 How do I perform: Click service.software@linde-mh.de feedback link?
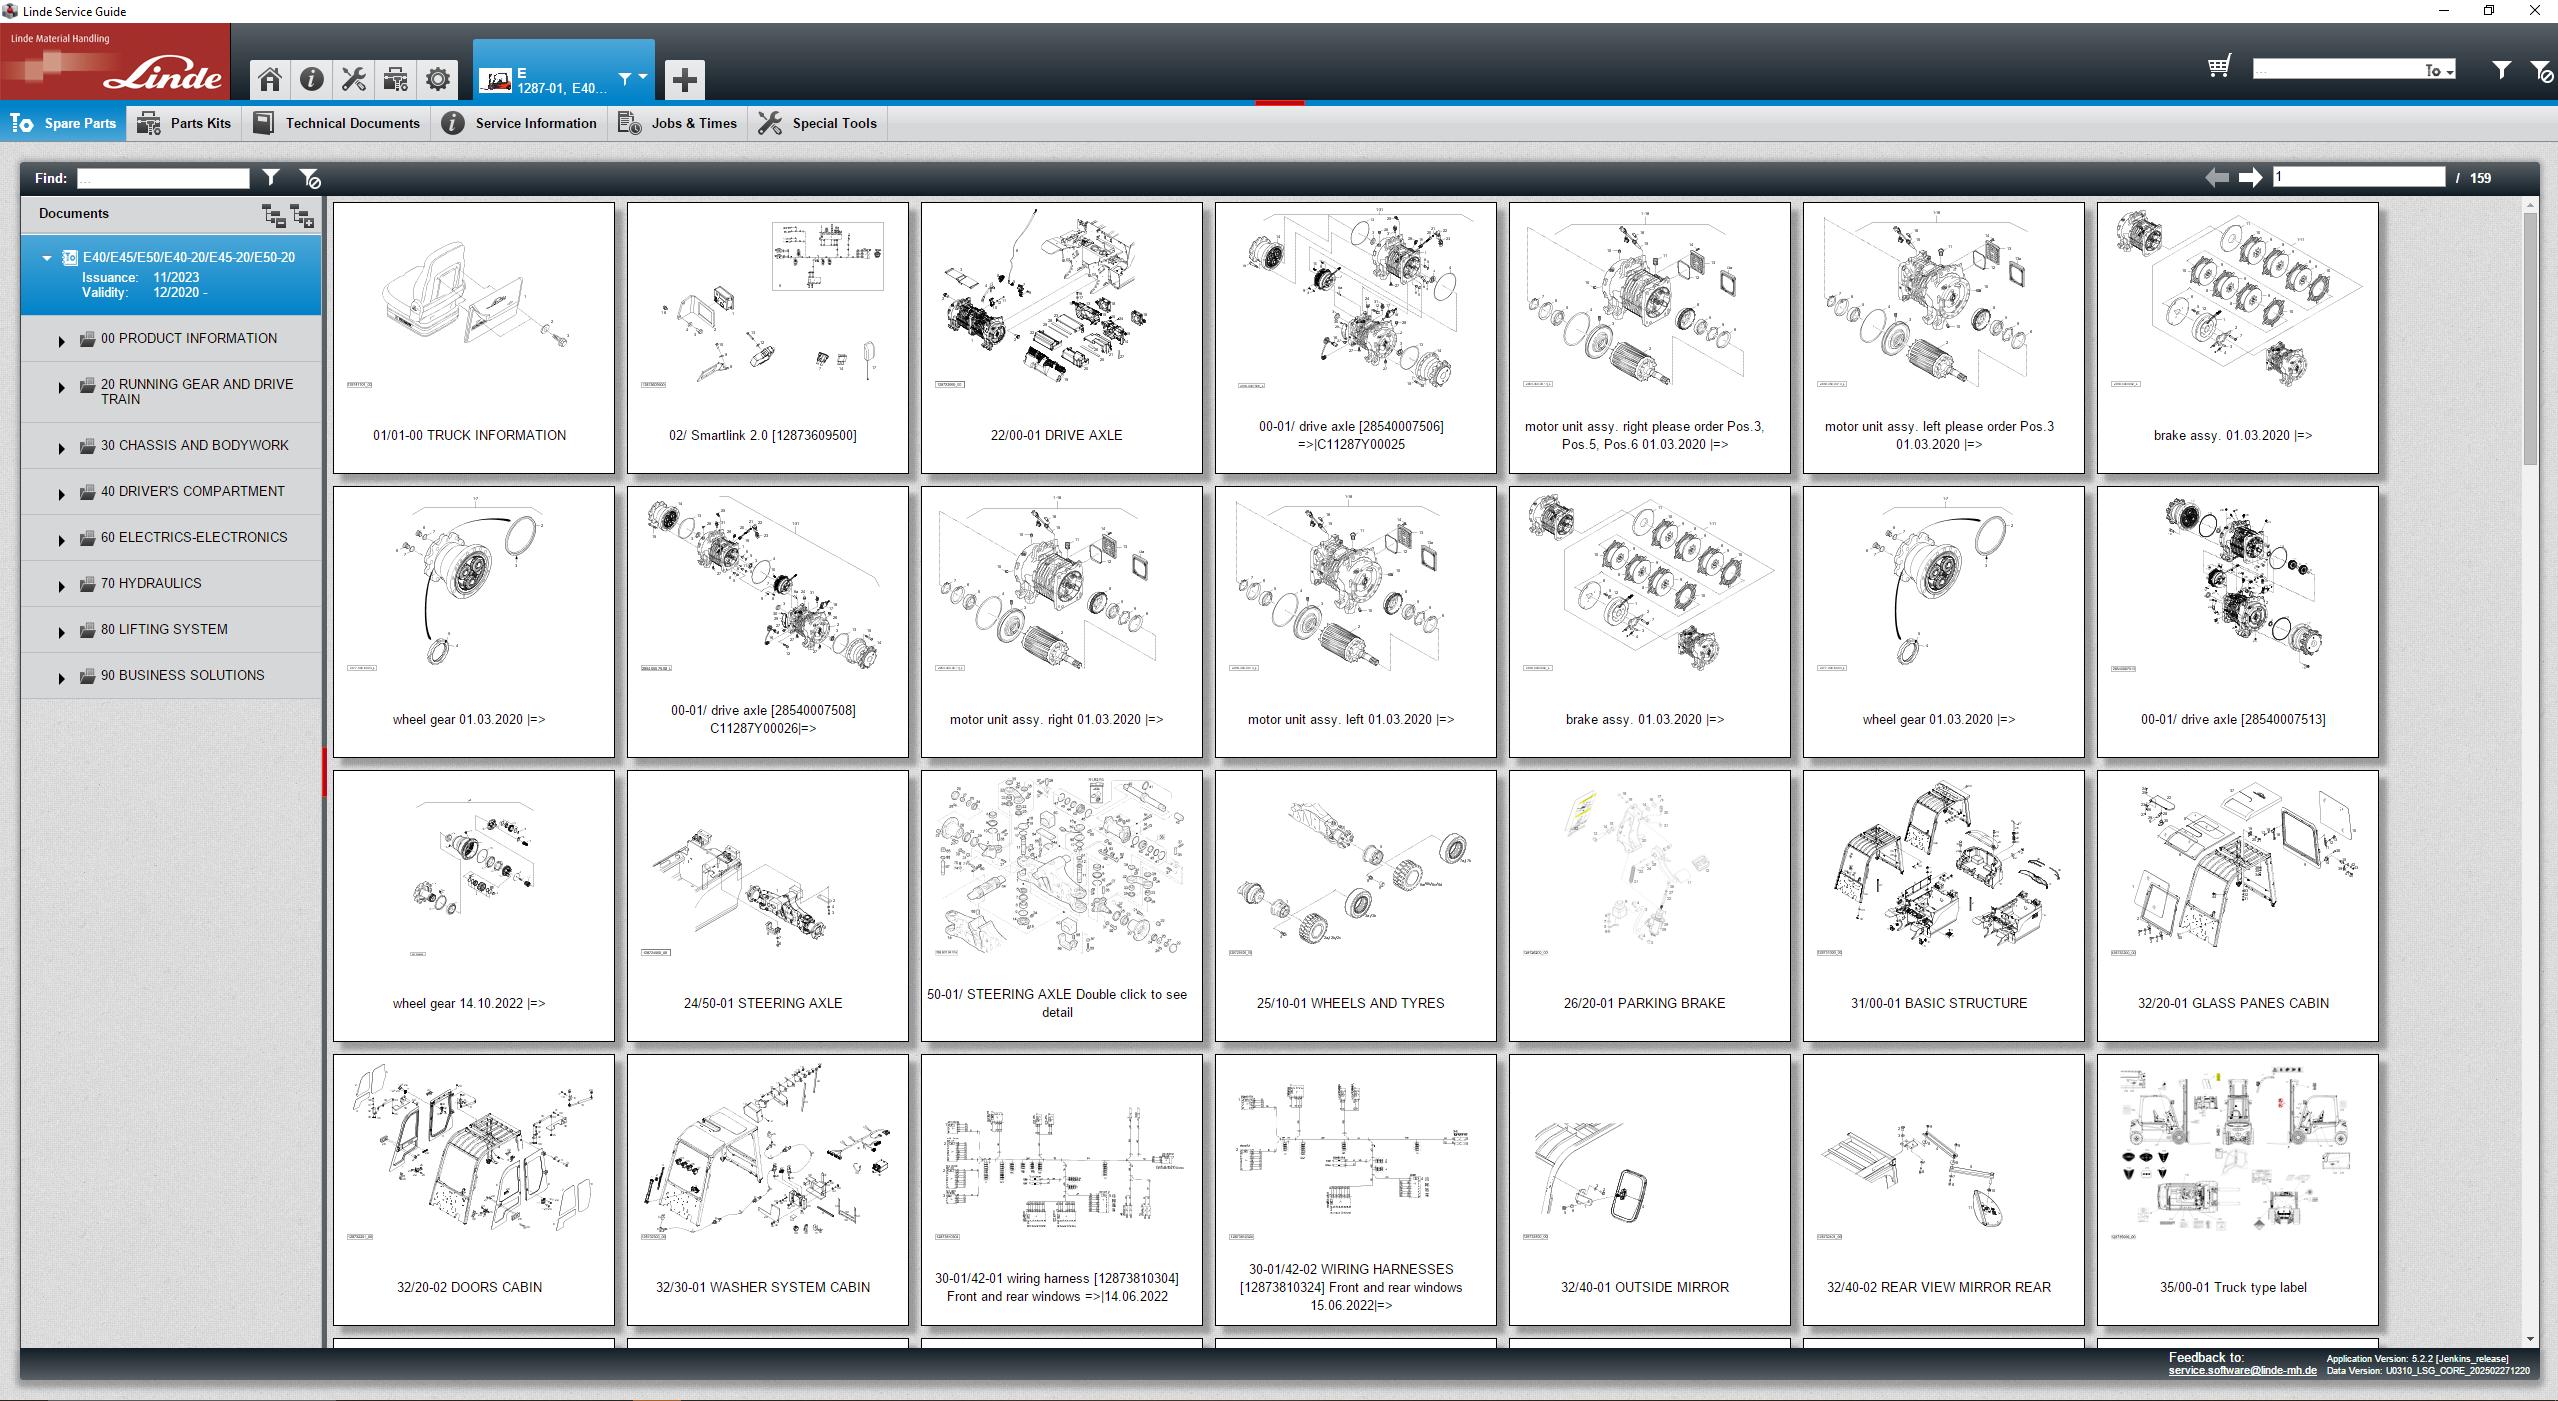(2242, 1371)
